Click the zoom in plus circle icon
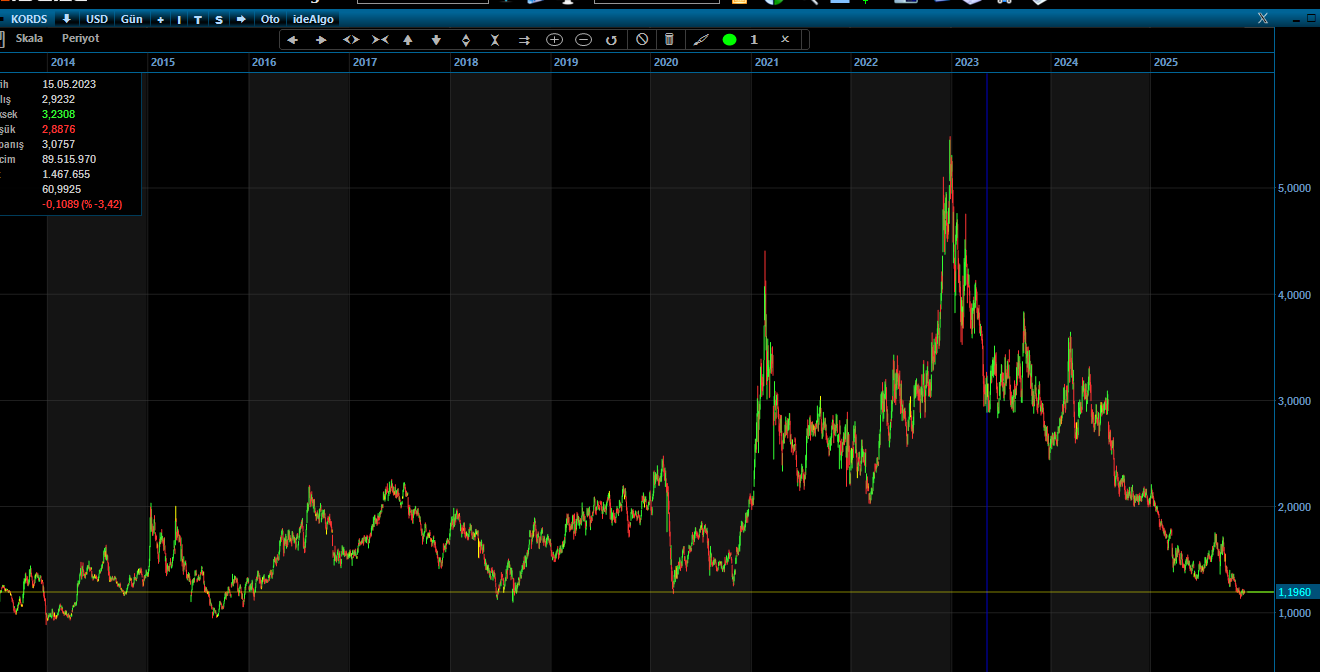The width and height of the screenshot is (1320, 672). 554,40
